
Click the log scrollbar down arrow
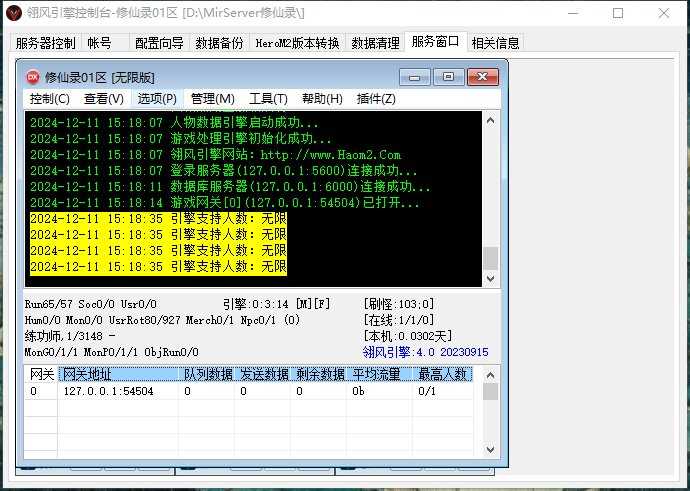click(x=490, y=279)
